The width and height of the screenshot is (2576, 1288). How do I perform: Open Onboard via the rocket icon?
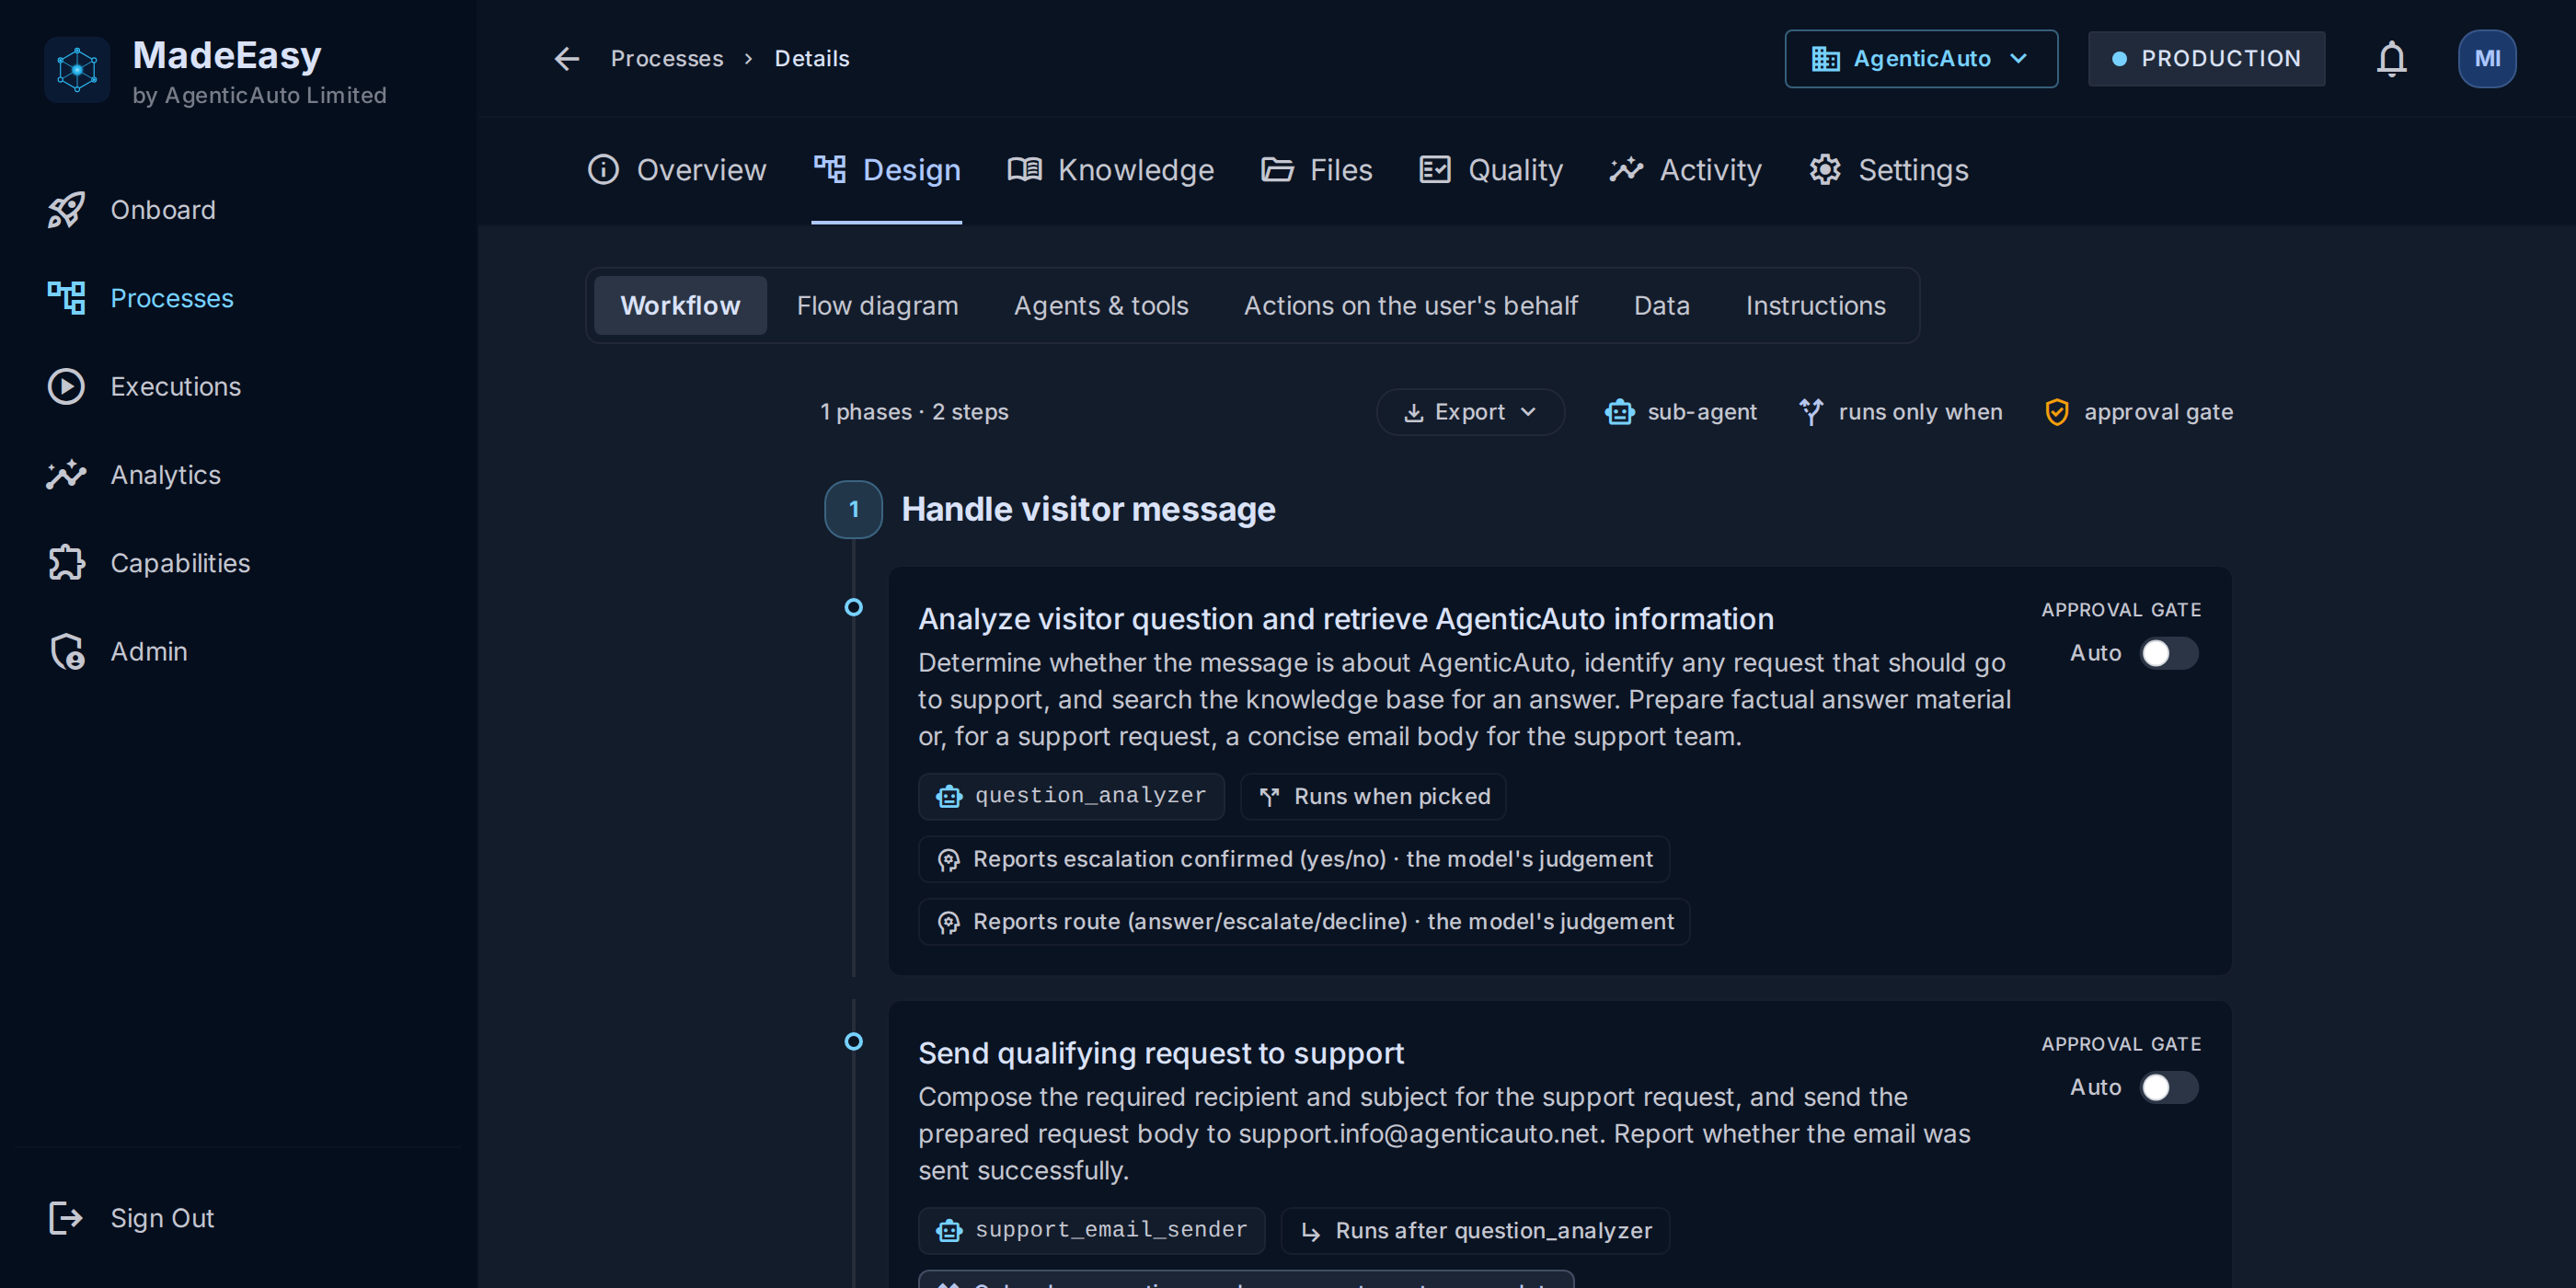66,210
